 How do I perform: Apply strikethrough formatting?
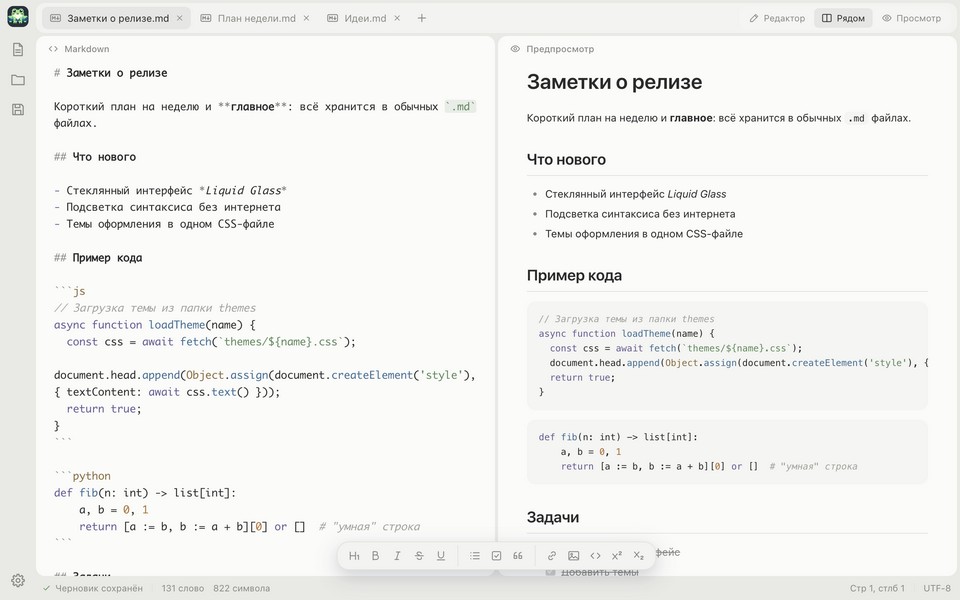(x=419, y=556)
